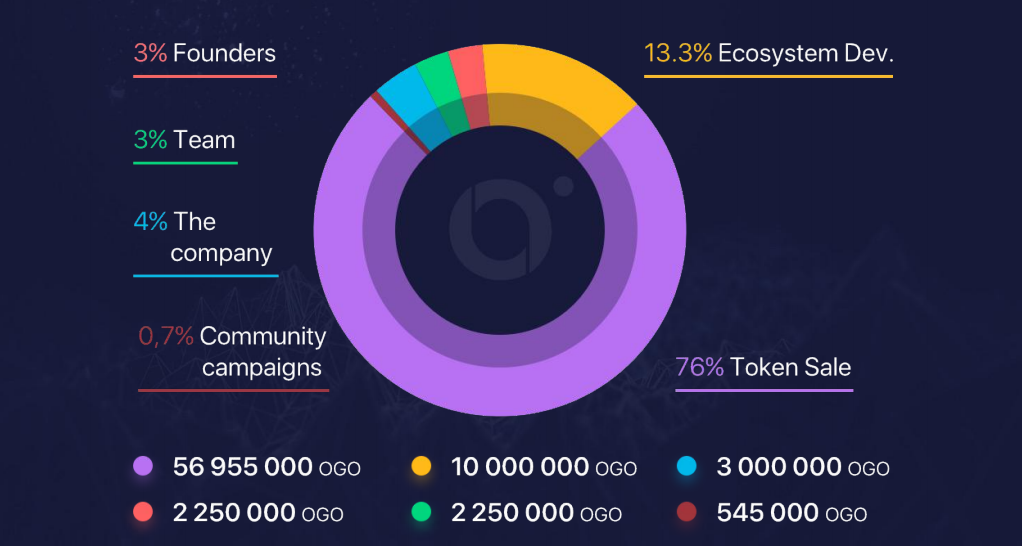Select the 3% Founders label
Image resolution: width=1022 pixels, height=546 pixels.
pyautogui.click(x=204, y=53)
